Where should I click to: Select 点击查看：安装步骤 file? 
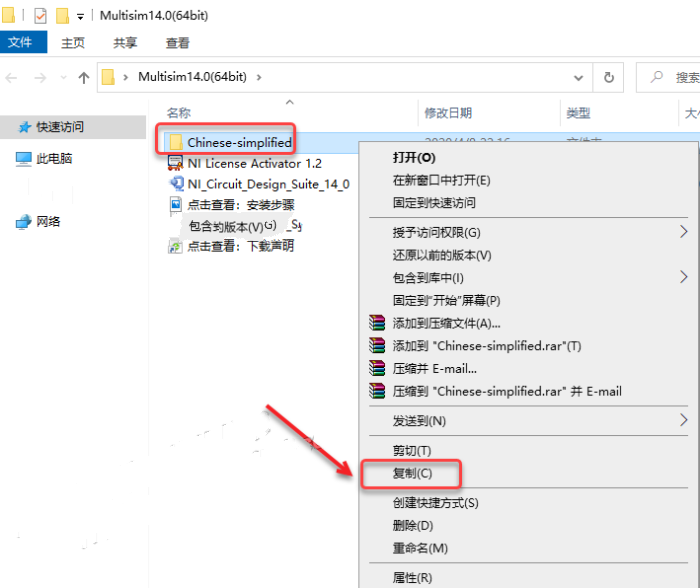coord(241,205)
